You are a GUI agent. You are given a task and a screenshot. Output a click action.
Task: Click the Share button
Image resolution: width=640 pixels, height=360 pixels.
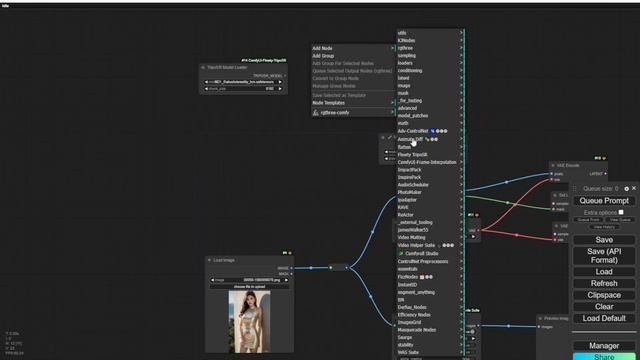pyautogui.click(x=604, y=356)
